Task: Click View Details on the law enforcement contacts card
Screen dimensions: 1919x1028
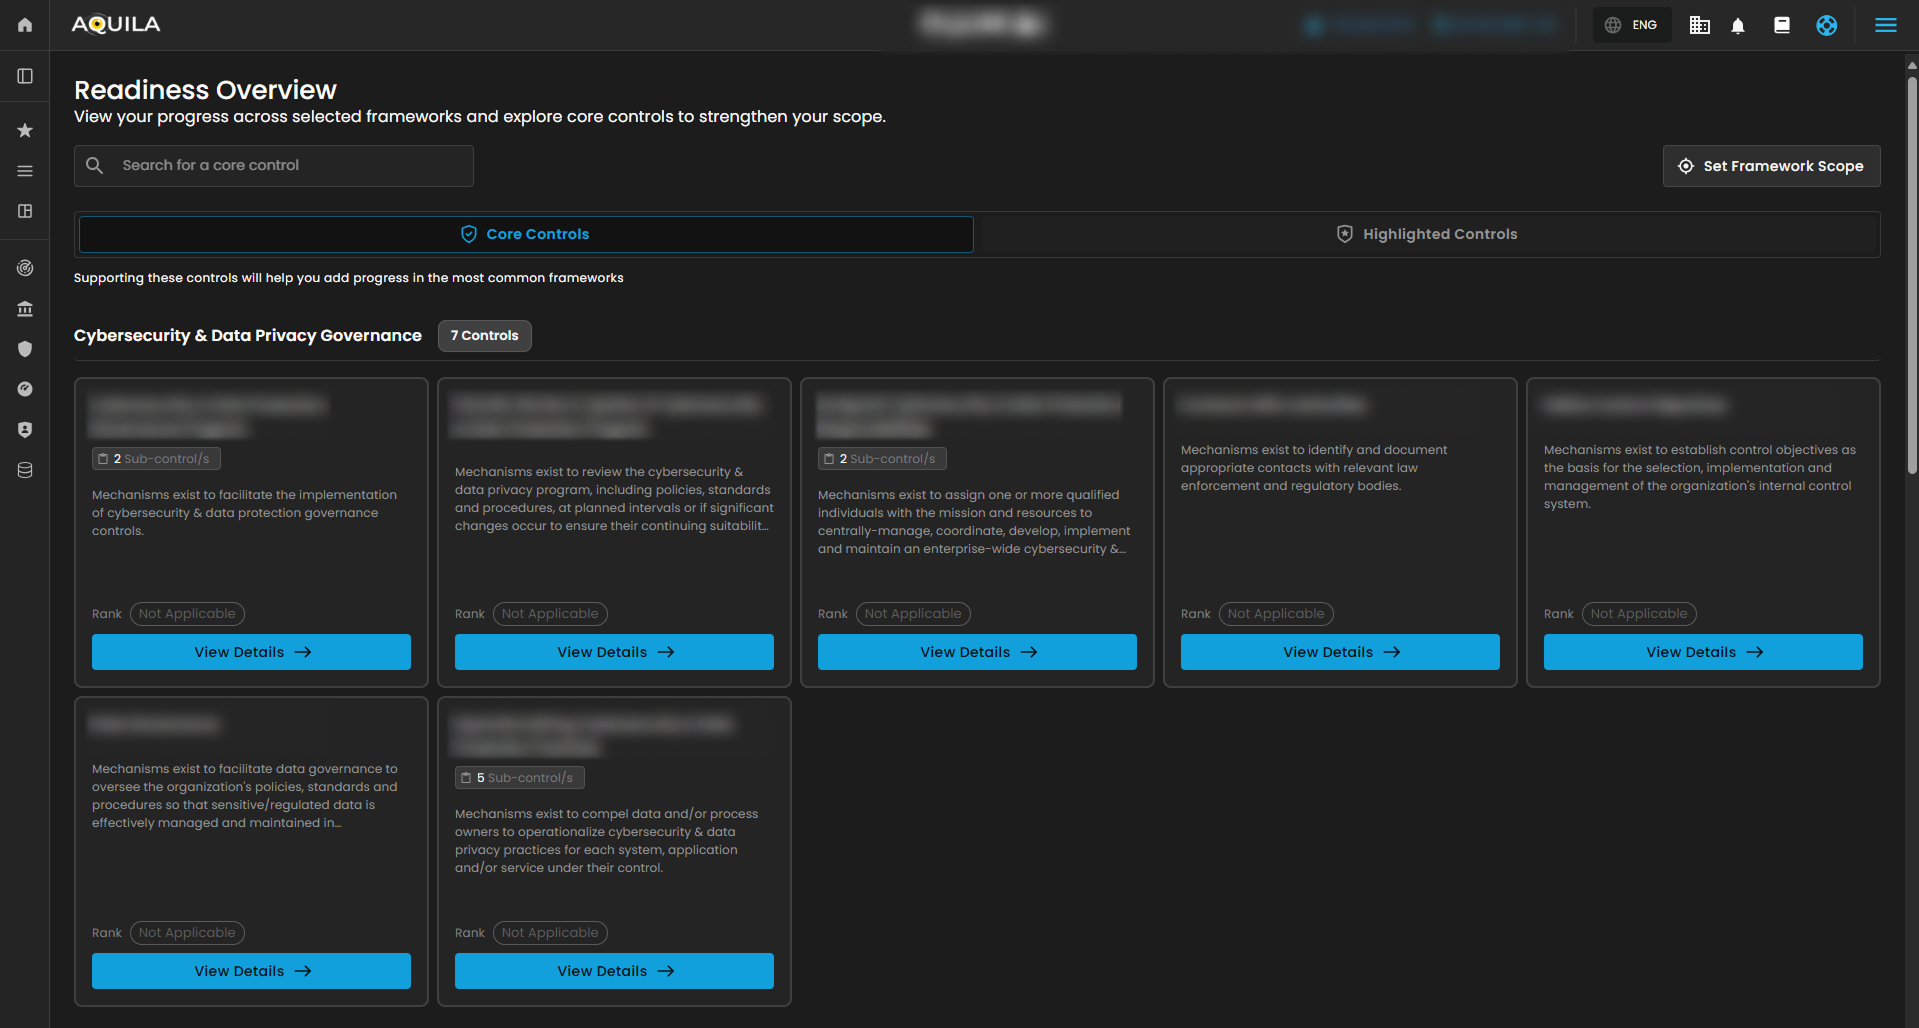Action: pos(1340,652)
